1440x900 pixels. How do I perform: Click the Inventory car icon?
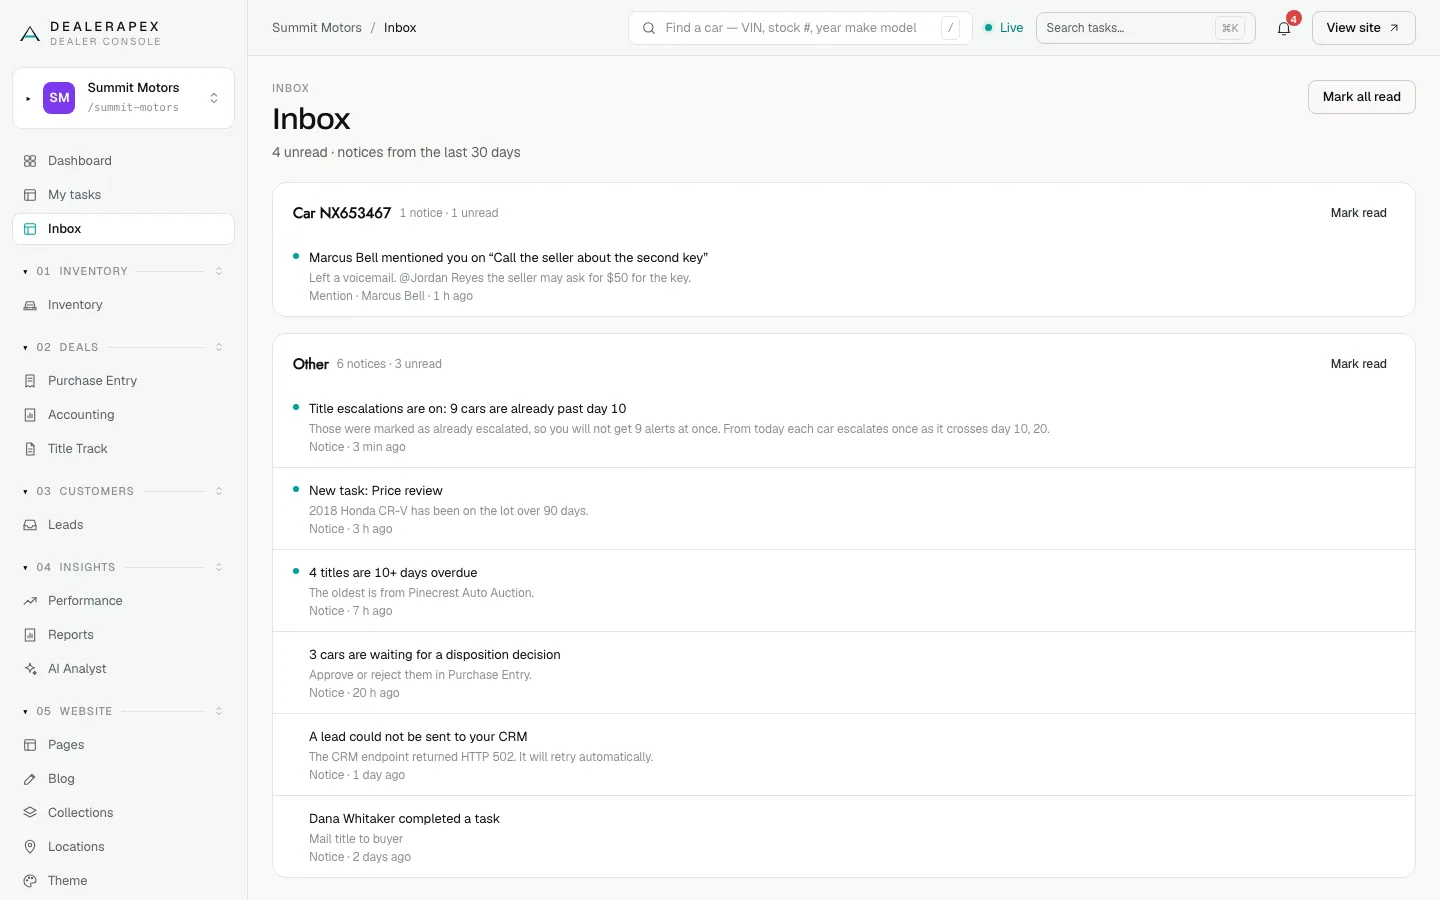point(30,305)
